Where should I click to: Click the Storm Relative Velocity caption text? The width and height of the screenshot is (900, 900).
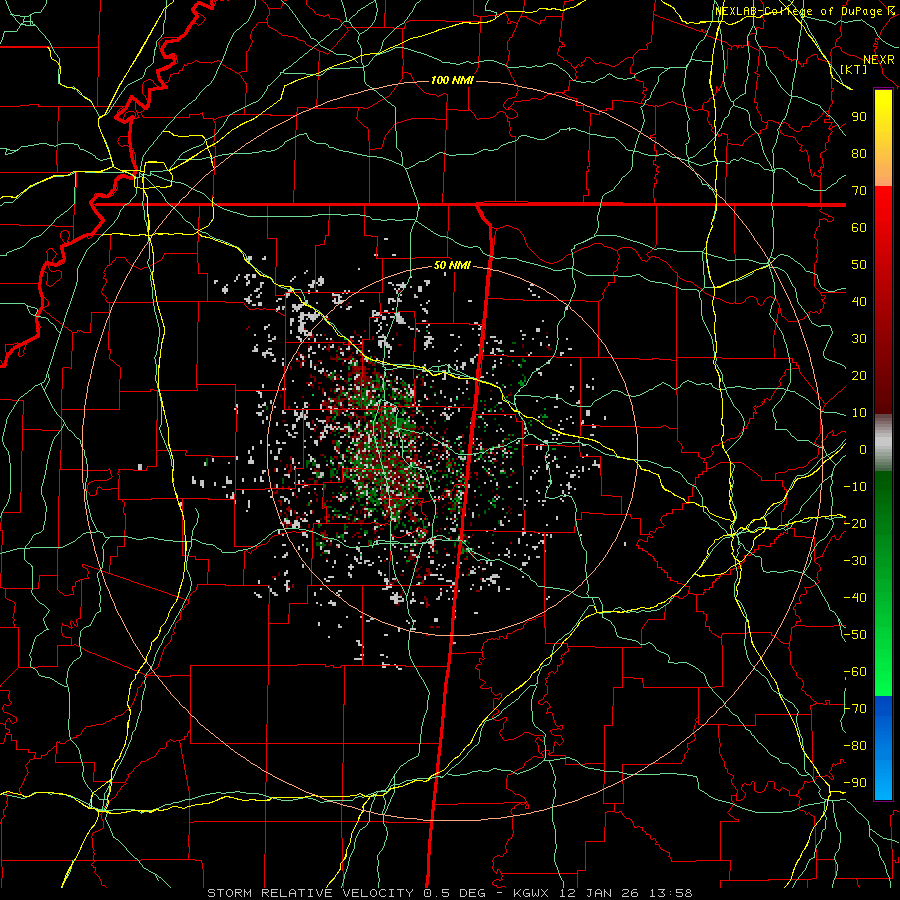pos(449,893)
